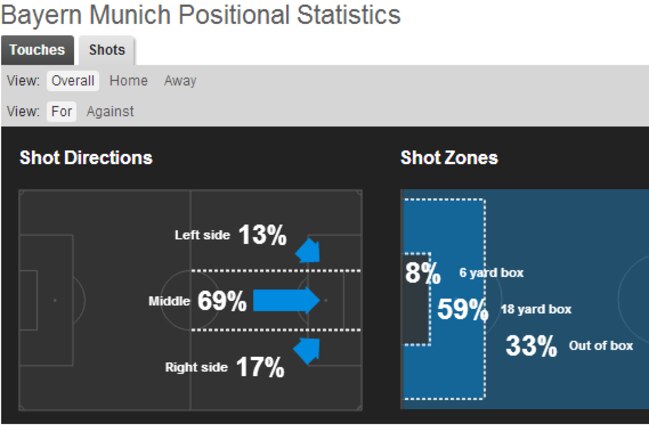Image resolution: width=649 pixels, height=432 pixels.
Task: Click the 13% left side percentage
Action: tap(262, 235)
